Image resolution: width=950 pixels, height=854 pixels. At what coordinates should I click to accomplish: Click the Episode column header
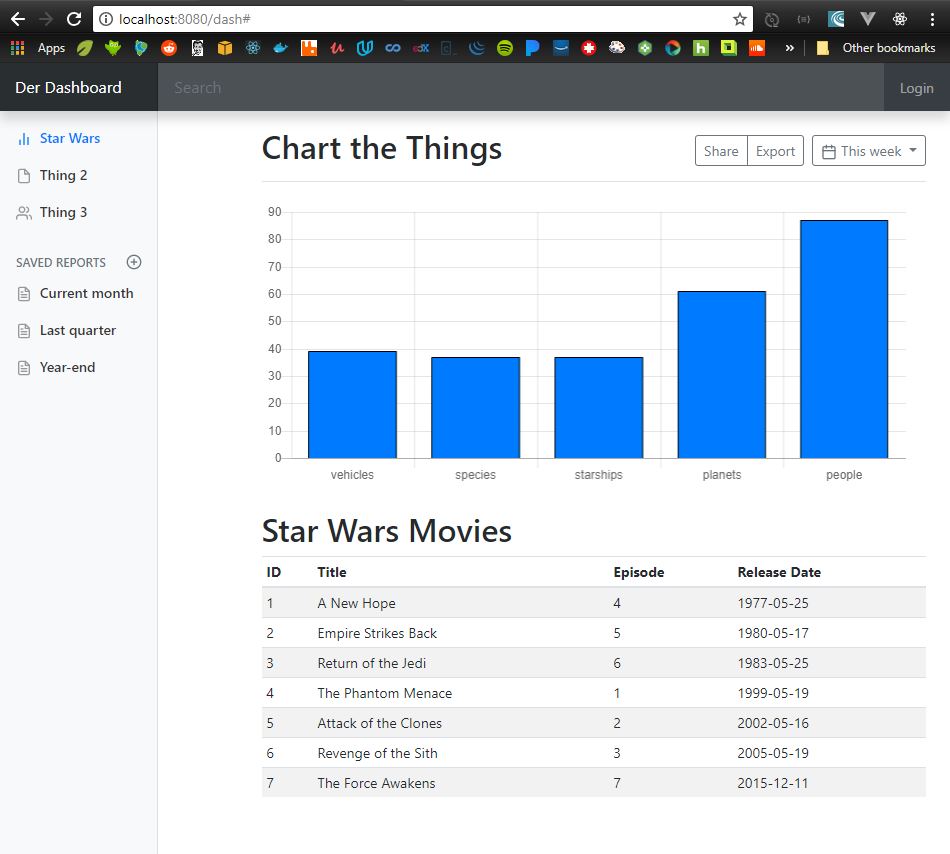(x=639, y=572)
